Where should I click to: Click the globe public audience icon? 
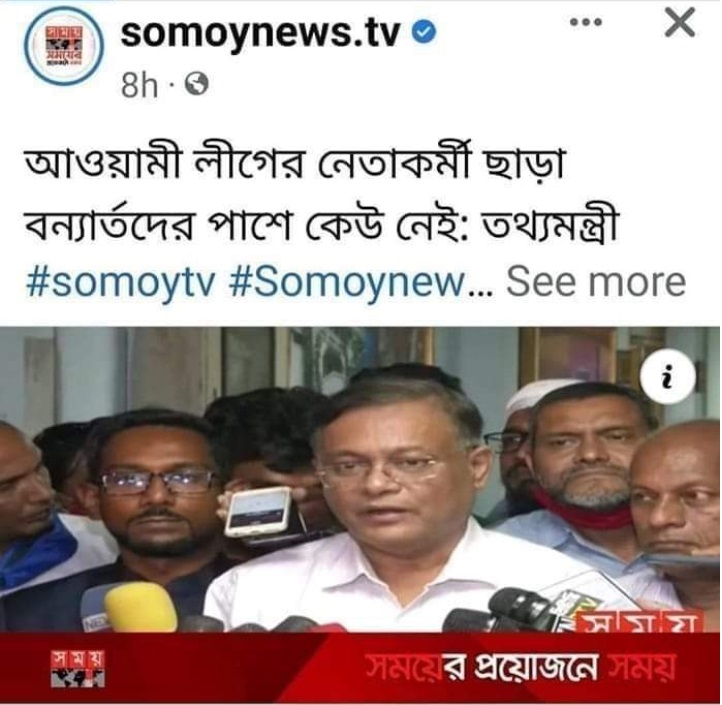tap(197, 84)
